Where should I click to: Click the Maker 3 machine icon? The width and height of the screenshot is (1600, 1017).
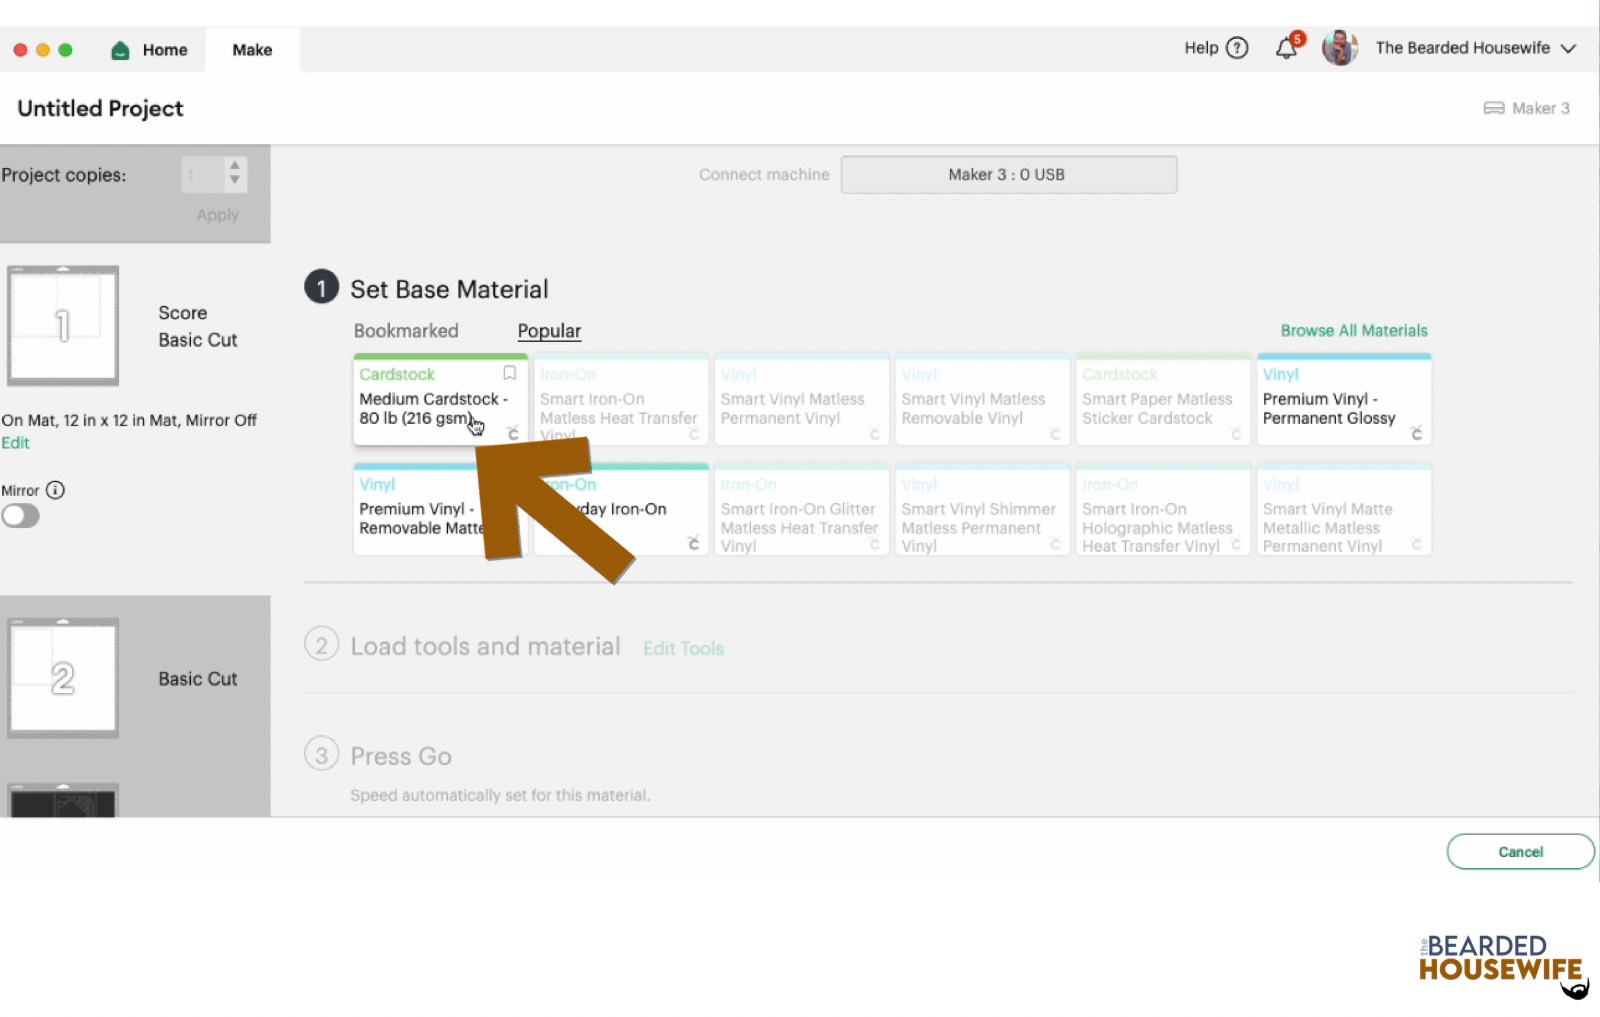[x=1494, y=108]
